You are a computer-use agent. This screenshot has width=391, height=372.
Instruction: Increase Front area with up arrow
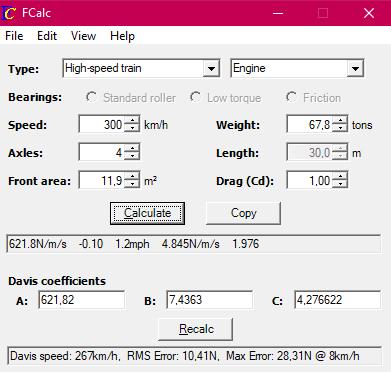point(132,177)
